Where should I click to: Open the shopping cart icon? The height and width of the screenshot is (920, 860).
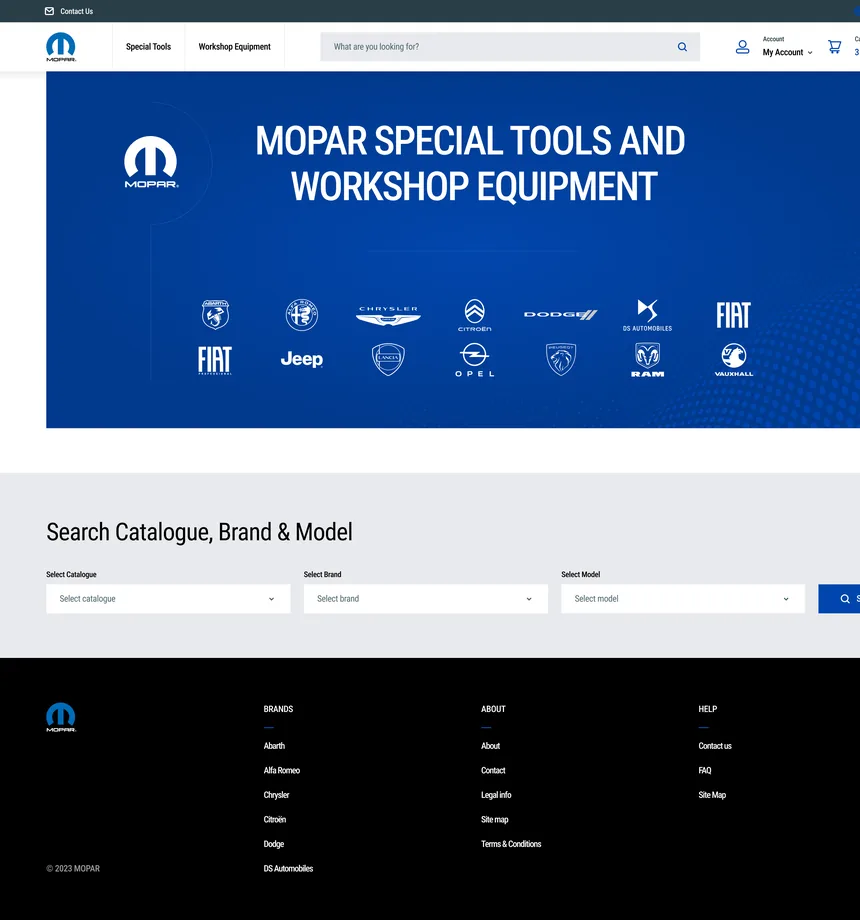point(834,46)
